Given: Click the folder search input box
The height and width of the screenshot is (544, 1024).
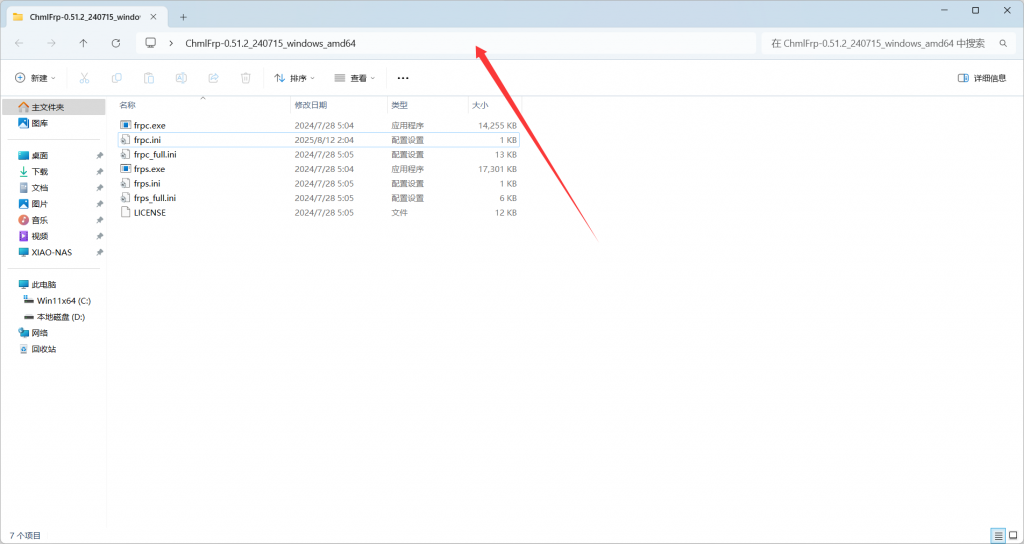Looking at the screenshot, I should tap(884, 43).
